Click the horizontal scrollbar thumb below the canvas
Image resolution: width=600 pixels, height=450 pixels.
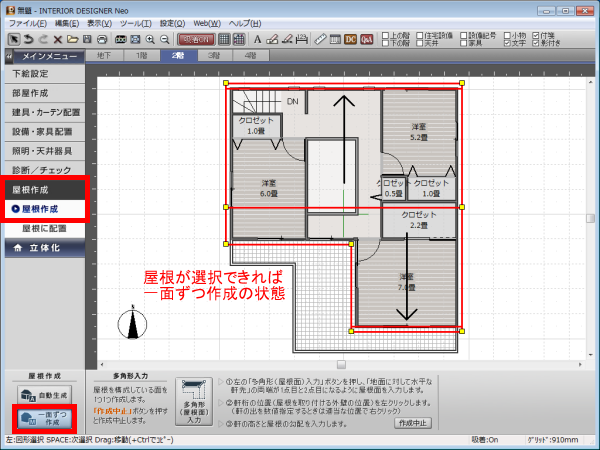click(x=340, y=363)
